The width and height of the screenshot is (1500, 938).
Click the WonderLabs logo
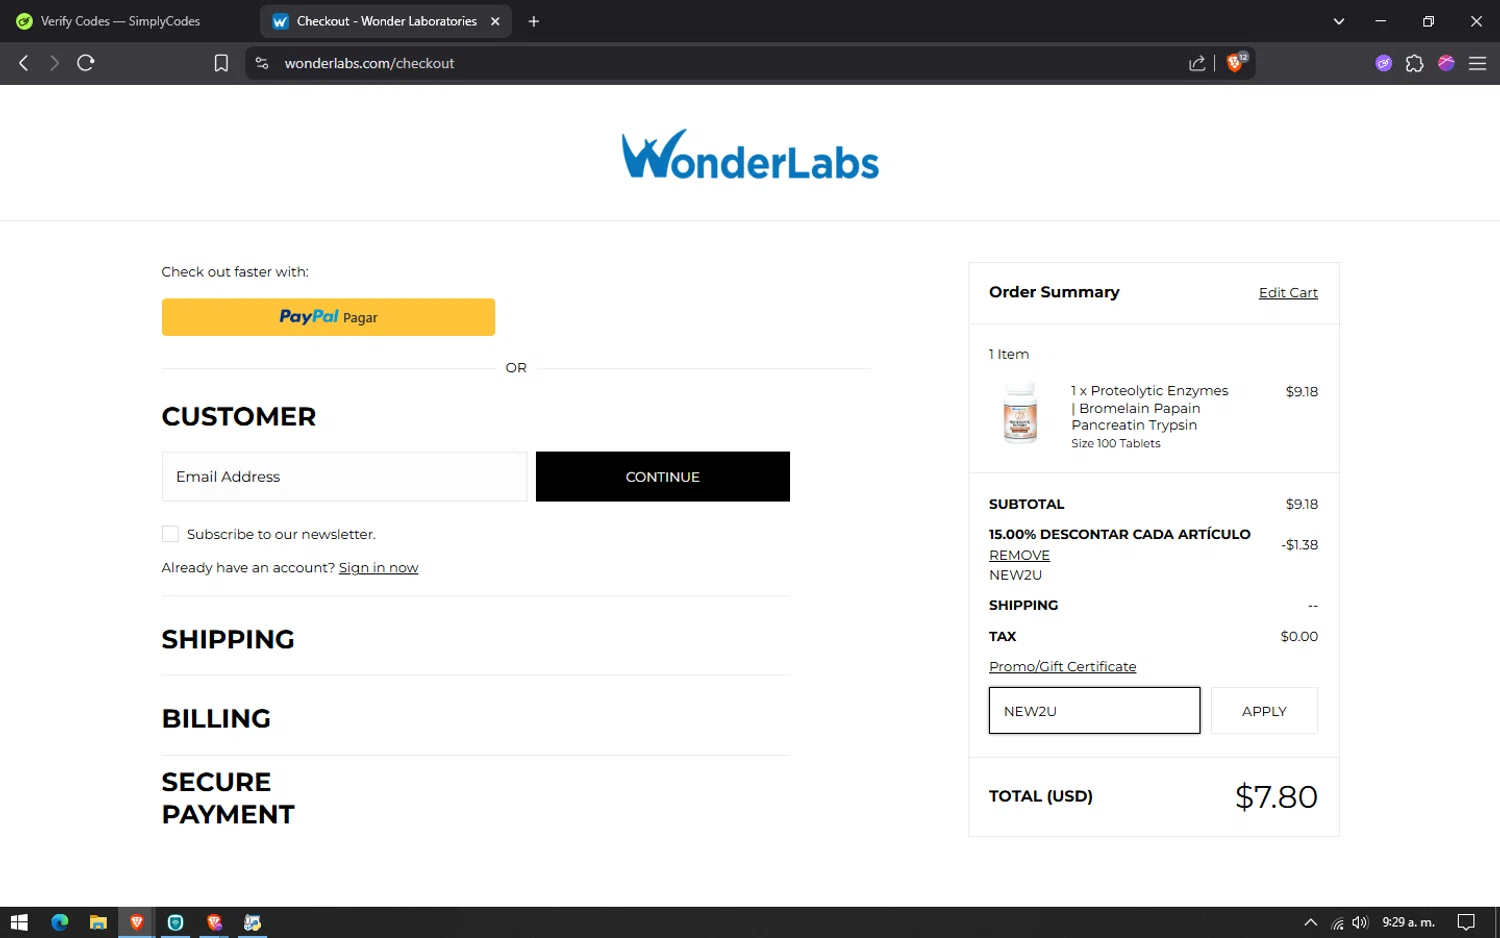click(x=750, y=154)
